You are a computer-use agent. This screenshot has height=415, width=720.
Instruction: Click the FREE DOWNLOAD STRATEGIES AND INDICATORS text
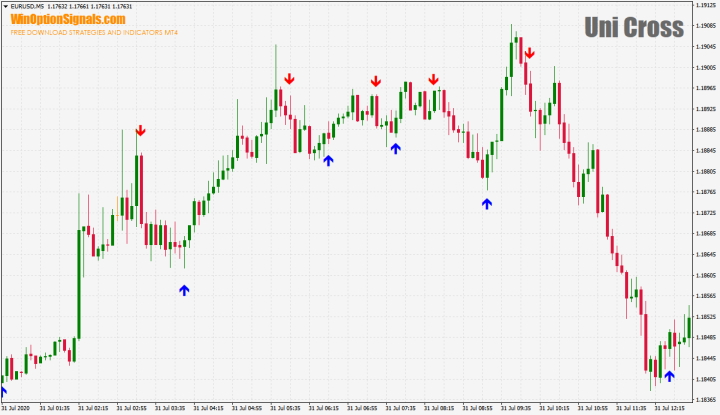(94, 32)
